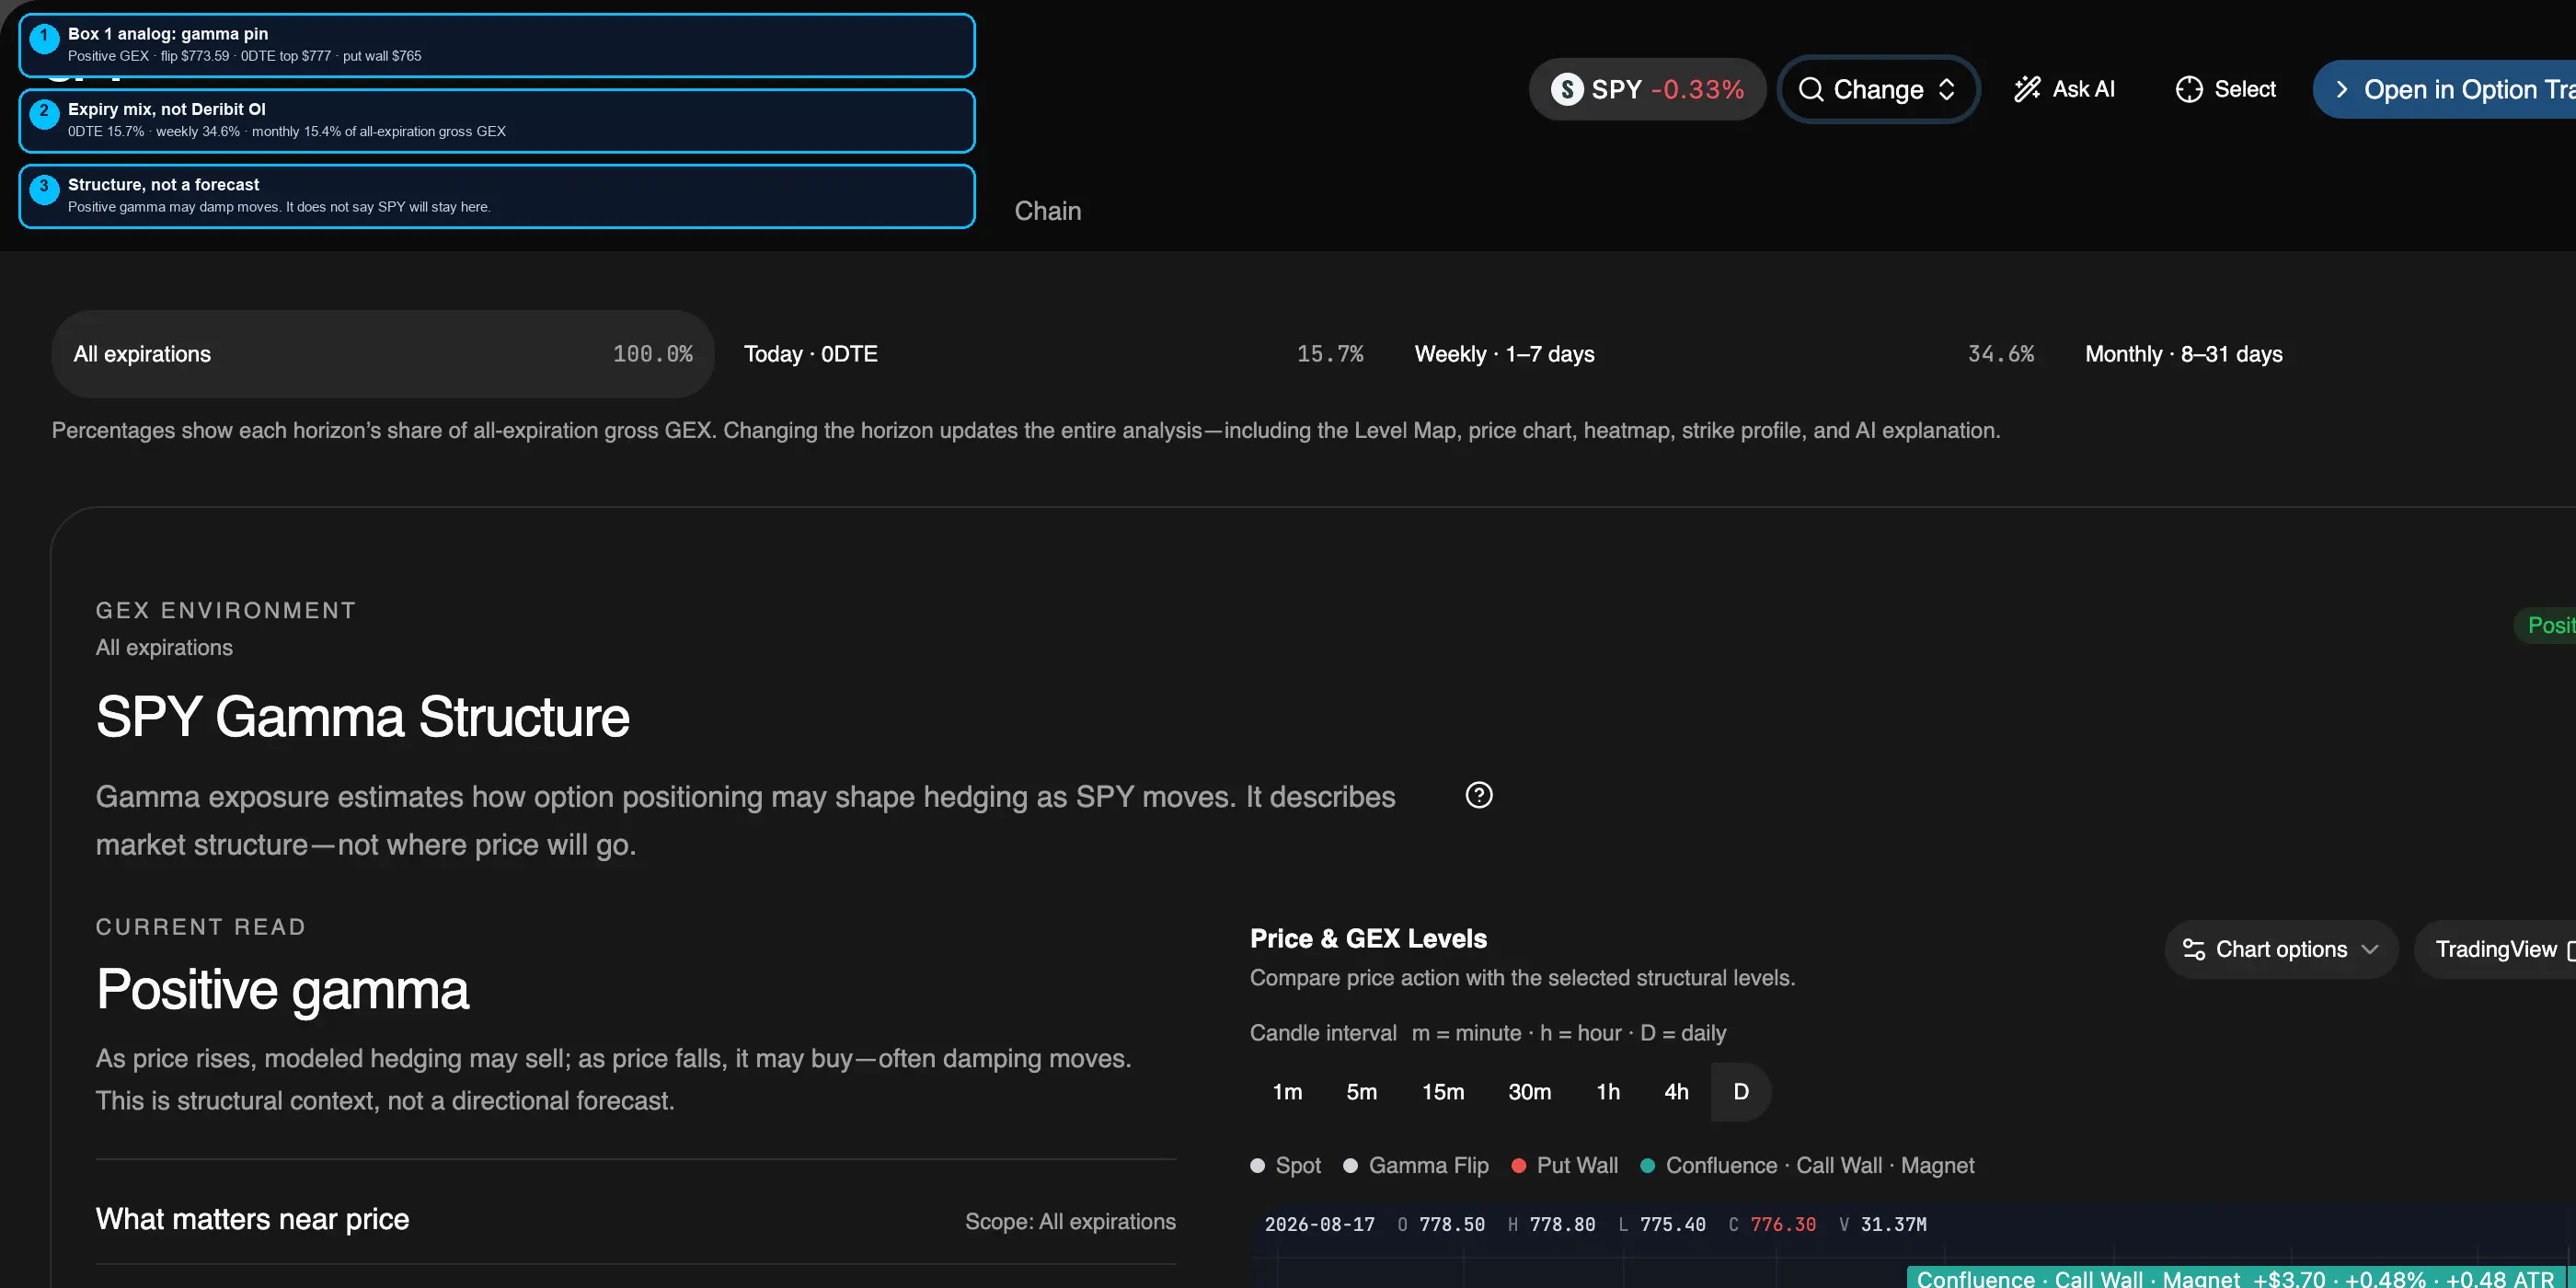
Task: Click the Chart options sliders icon
Action: tap(2194, 949)
